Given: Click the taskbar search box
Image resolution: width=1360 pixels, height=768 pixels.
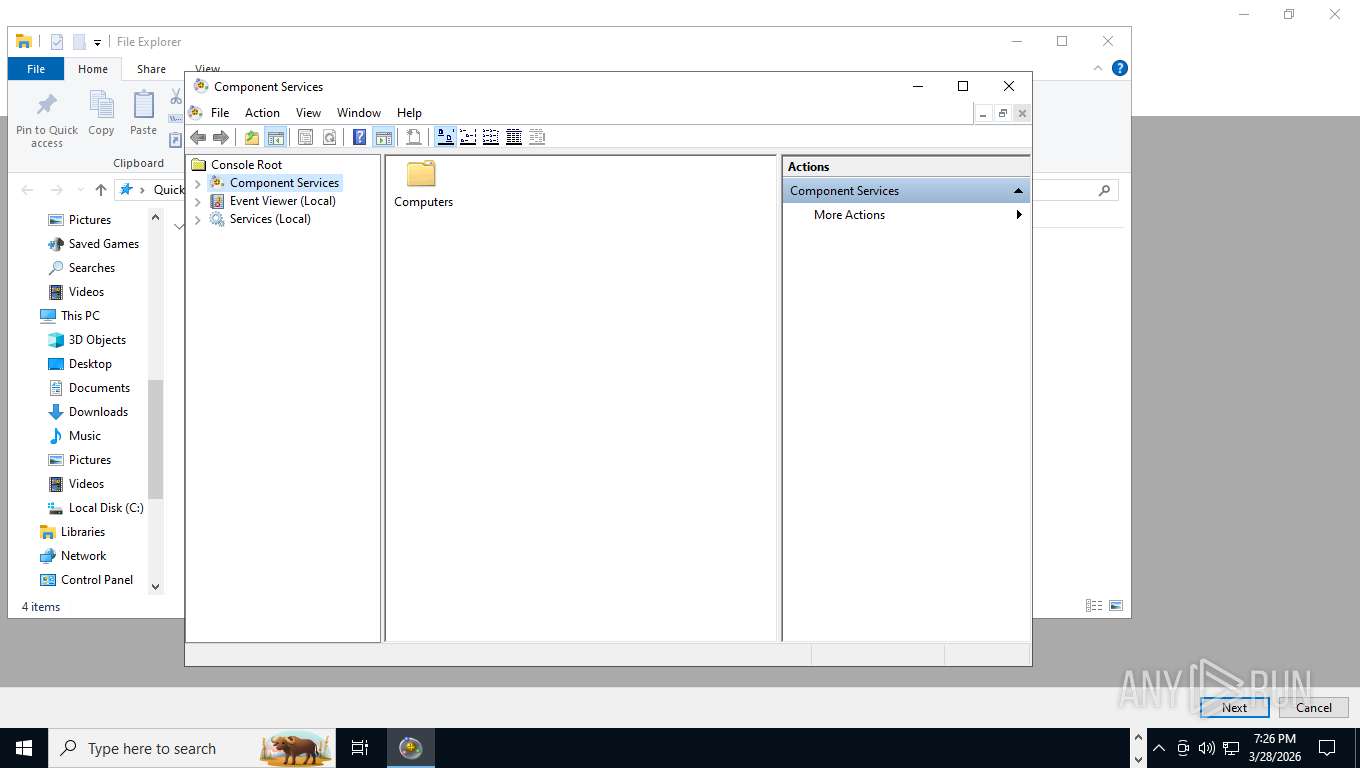Looking at the screenshot, I should pyautogui.click(x=192, y=748).
